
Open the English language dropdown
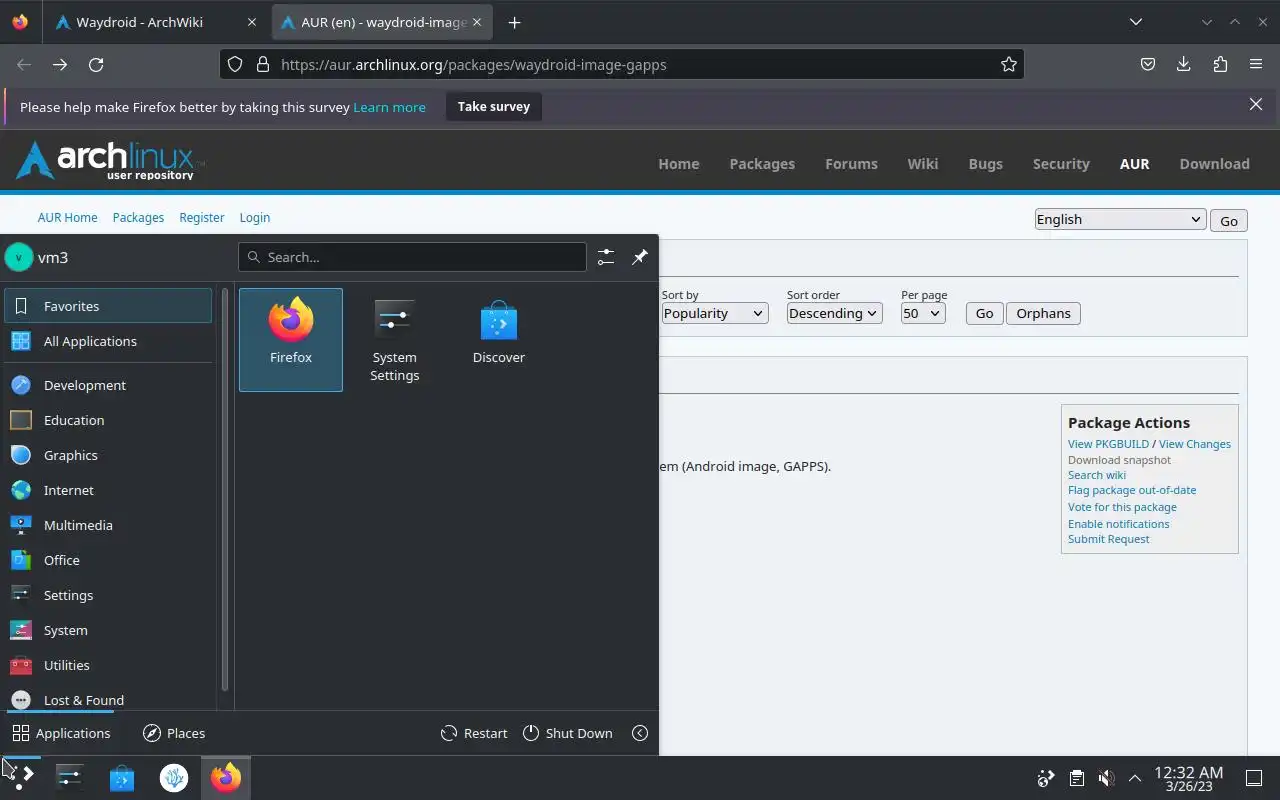coord(1120,220)
